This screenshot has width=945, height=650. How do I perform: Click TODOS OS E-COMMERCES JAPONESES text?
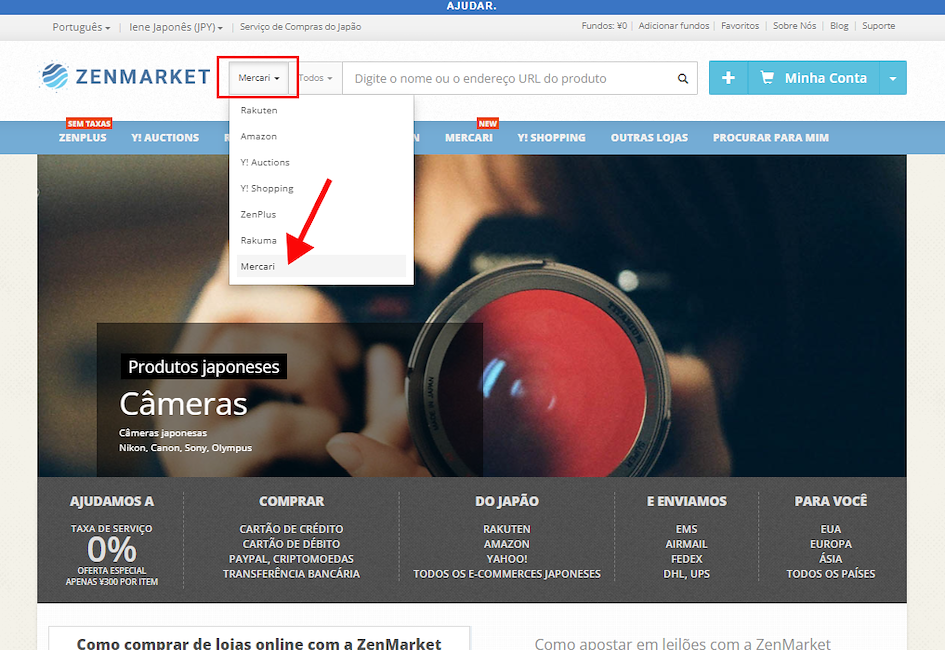(x=507, y=574)
